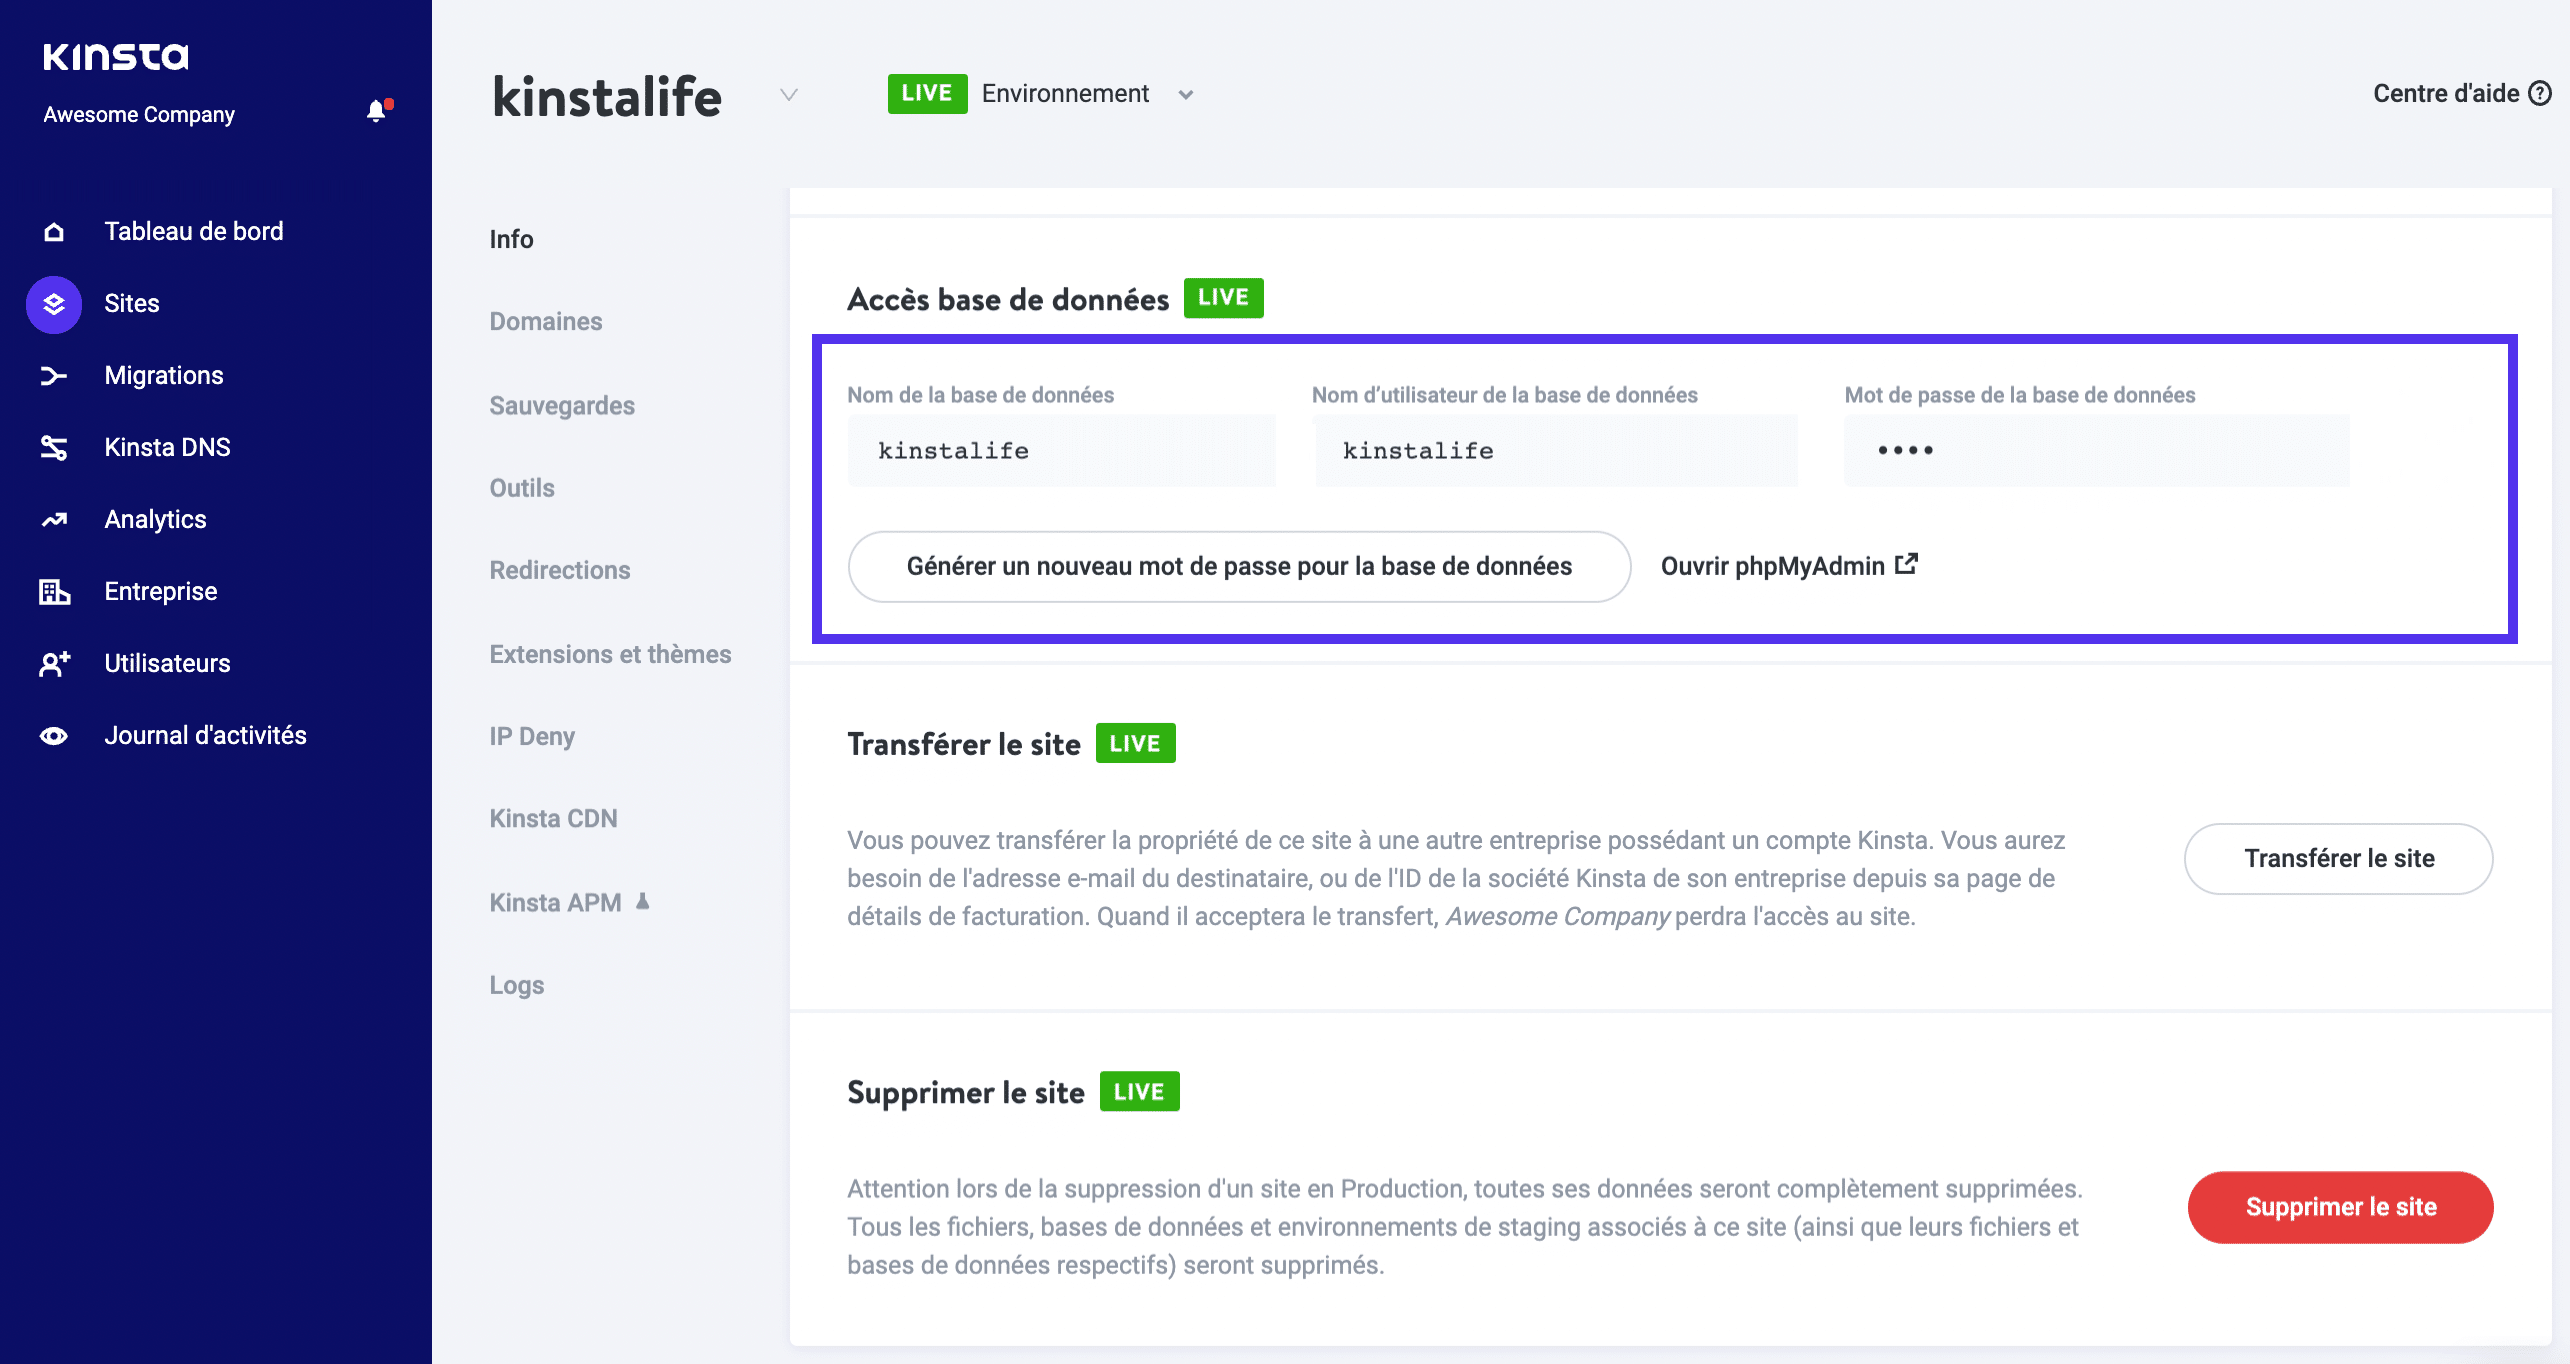The image size is (2570, 1364).
Task: Select the Migrations icon
Action: pos(52,375)
